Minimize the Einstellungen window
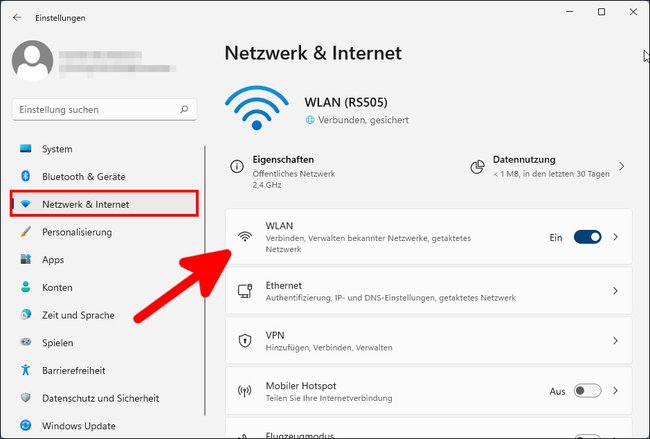The image size is (650, 439). (x=570, y=12)
